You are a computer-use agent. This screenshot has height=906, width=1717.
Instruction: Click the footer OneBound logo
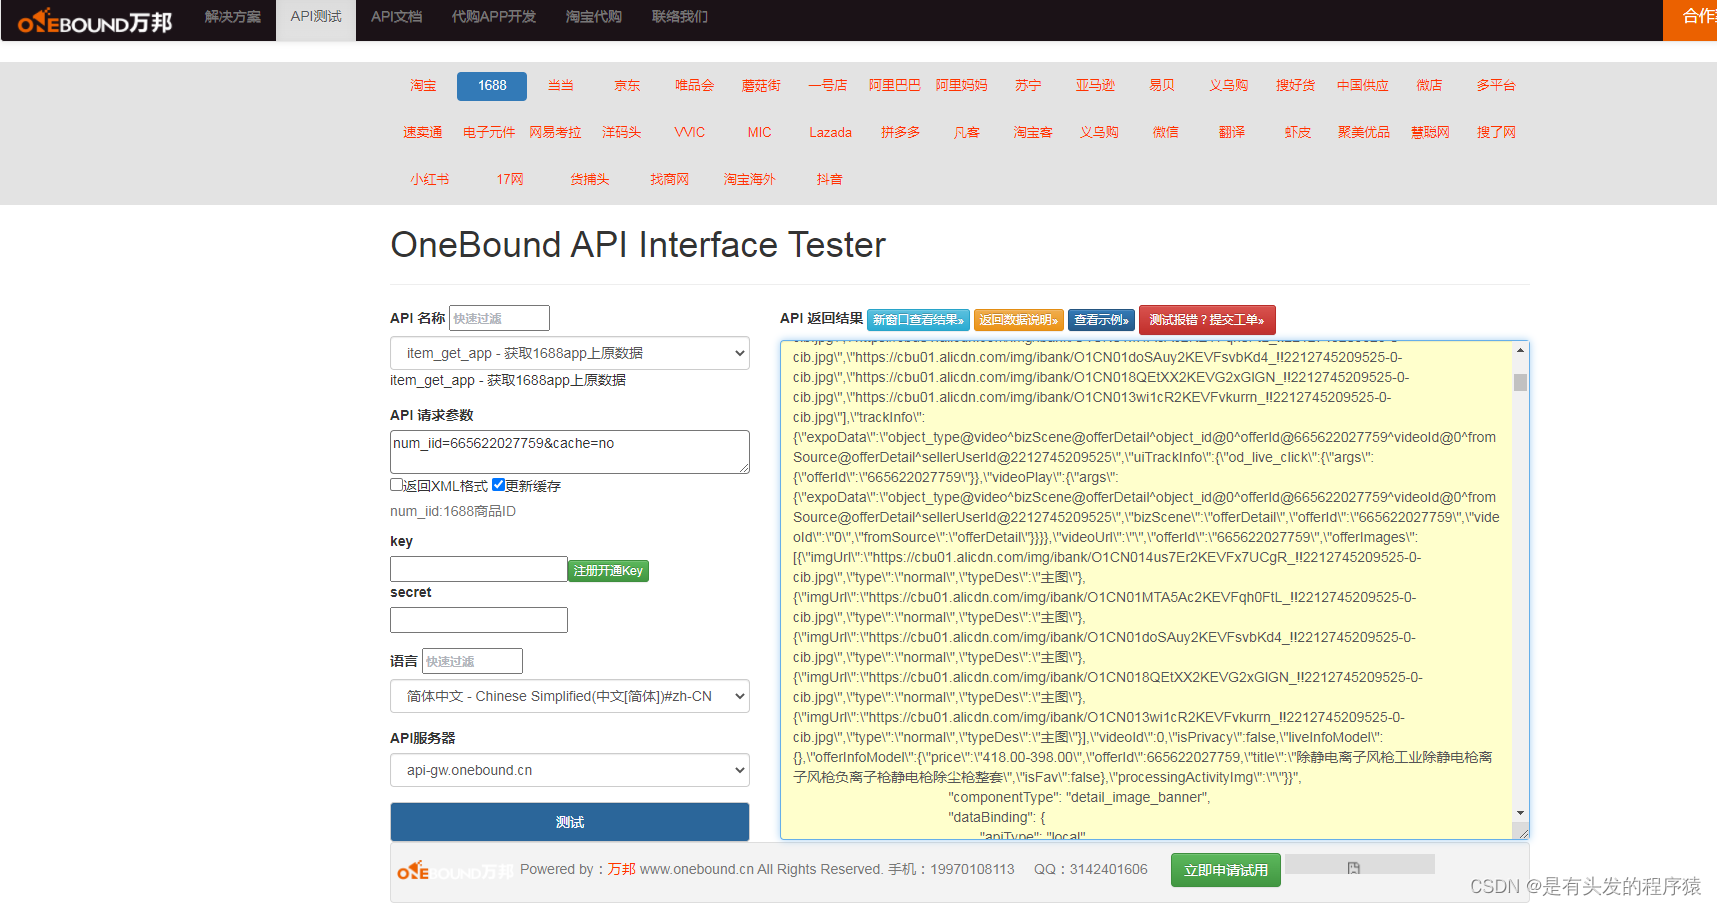tap(455, 871)
